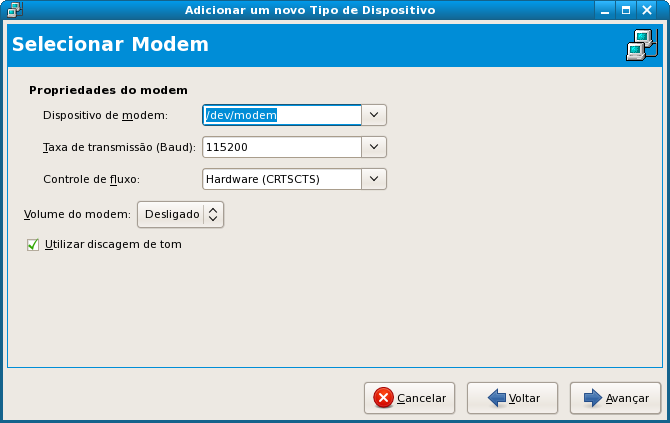Click the 'Volume do modem:' label
Image resolution: width=670 pixels, height=423 pixels.
point(77,214)
